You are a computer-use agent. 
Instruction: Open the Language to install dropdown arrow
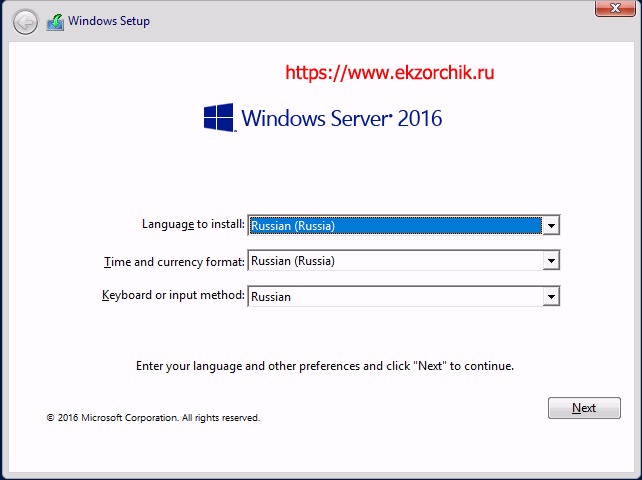click(551, 226)
